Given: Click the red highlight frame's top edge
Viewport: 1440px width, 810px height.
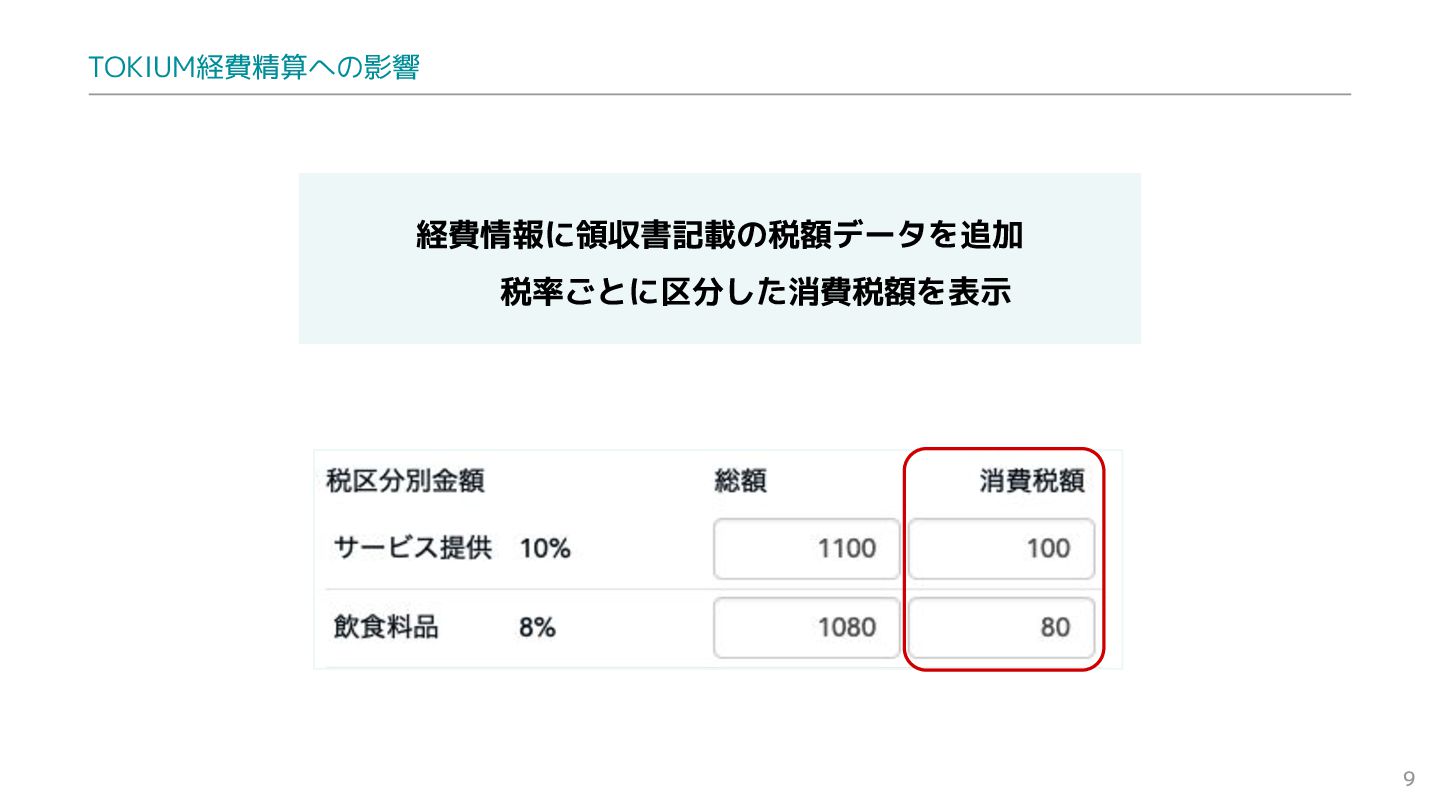Looking at the screenshot, I should click(1003, 449).
